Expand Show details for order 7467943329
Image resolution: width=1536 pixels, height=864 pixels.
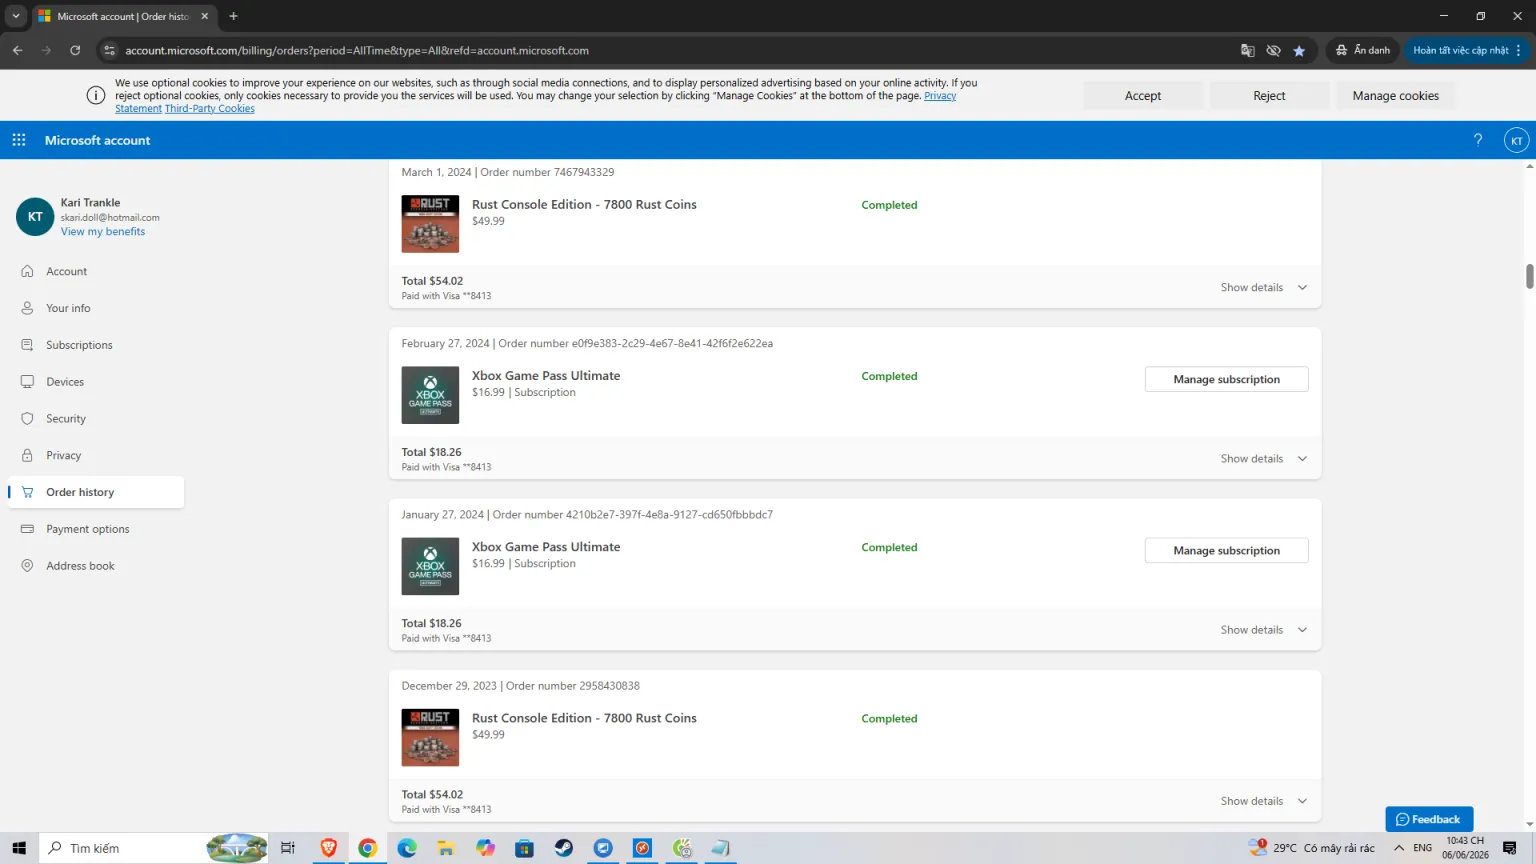pyautogui.click(x=1264, y=287)
